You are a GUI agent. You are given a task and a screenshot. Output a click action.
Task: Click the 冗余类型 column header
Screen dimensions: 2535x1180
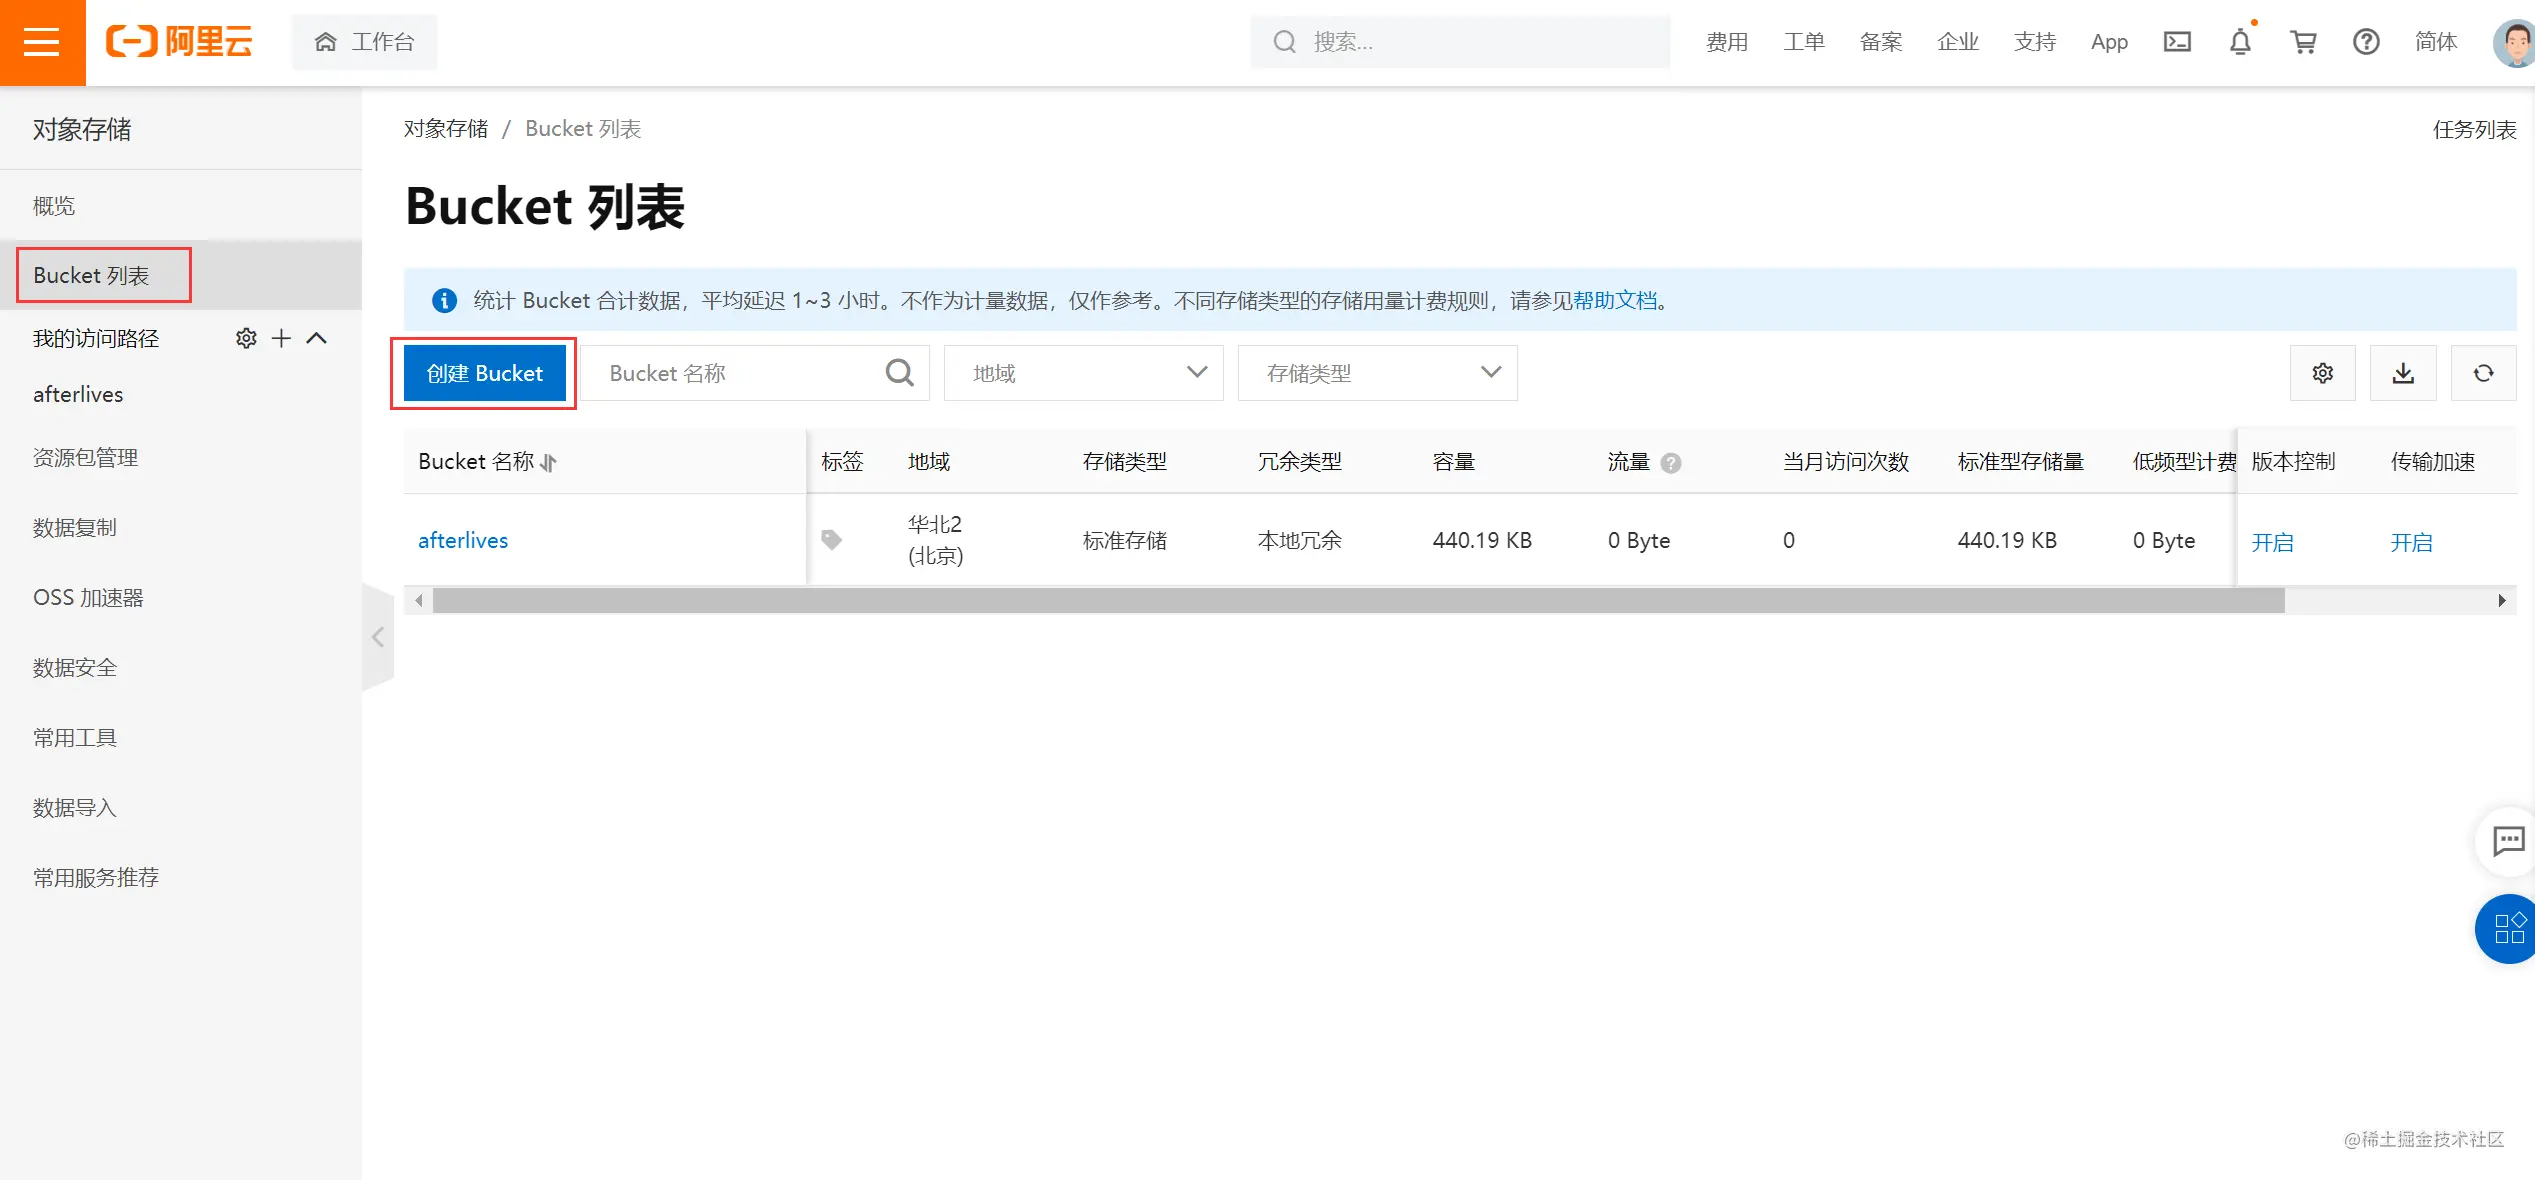[1300, 461]
